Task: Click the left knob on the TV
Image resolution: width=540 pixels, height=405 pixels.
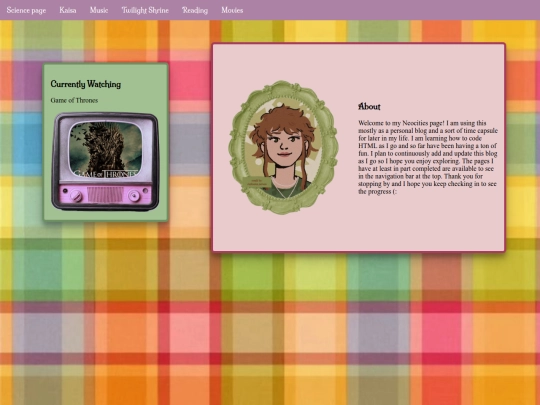Action: click(x=76, y=196)
